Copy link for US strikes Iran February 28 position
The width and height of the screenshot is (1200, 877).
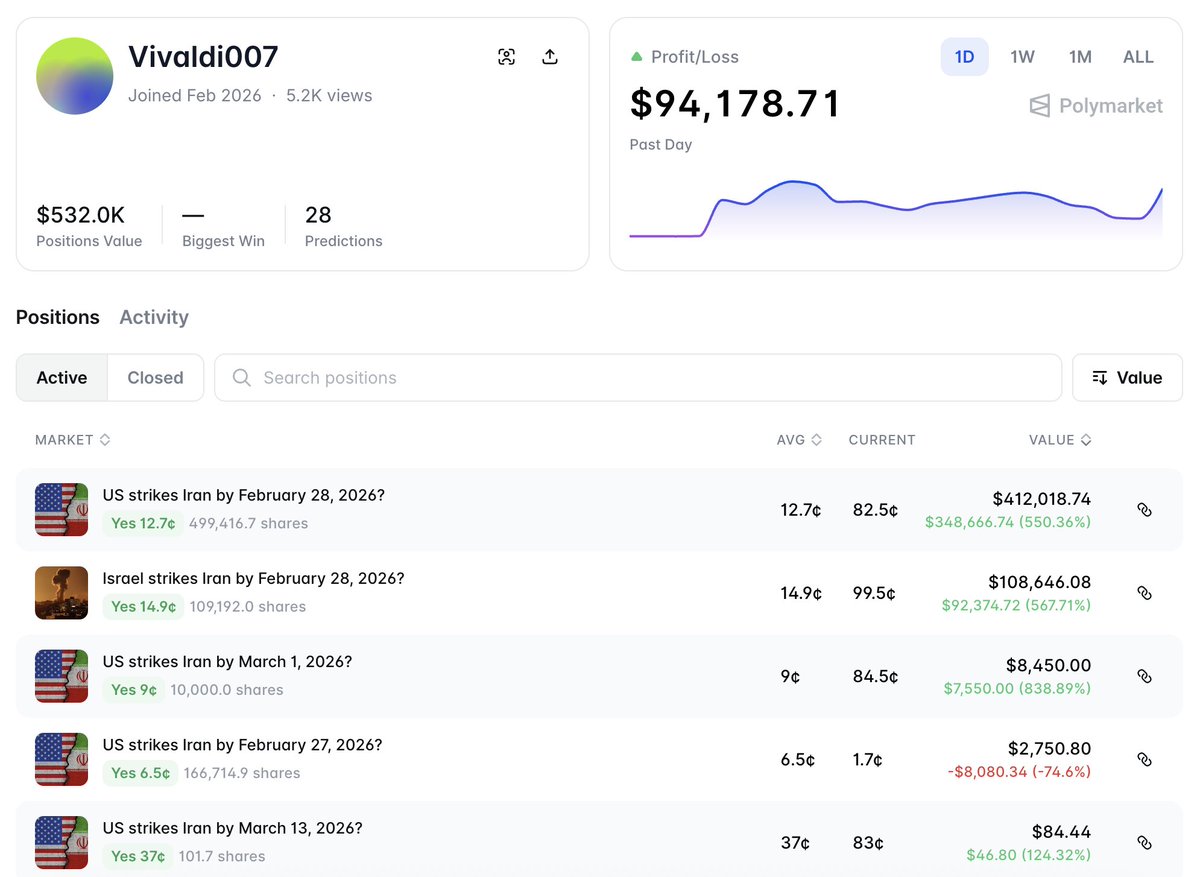click(1144, 510)
